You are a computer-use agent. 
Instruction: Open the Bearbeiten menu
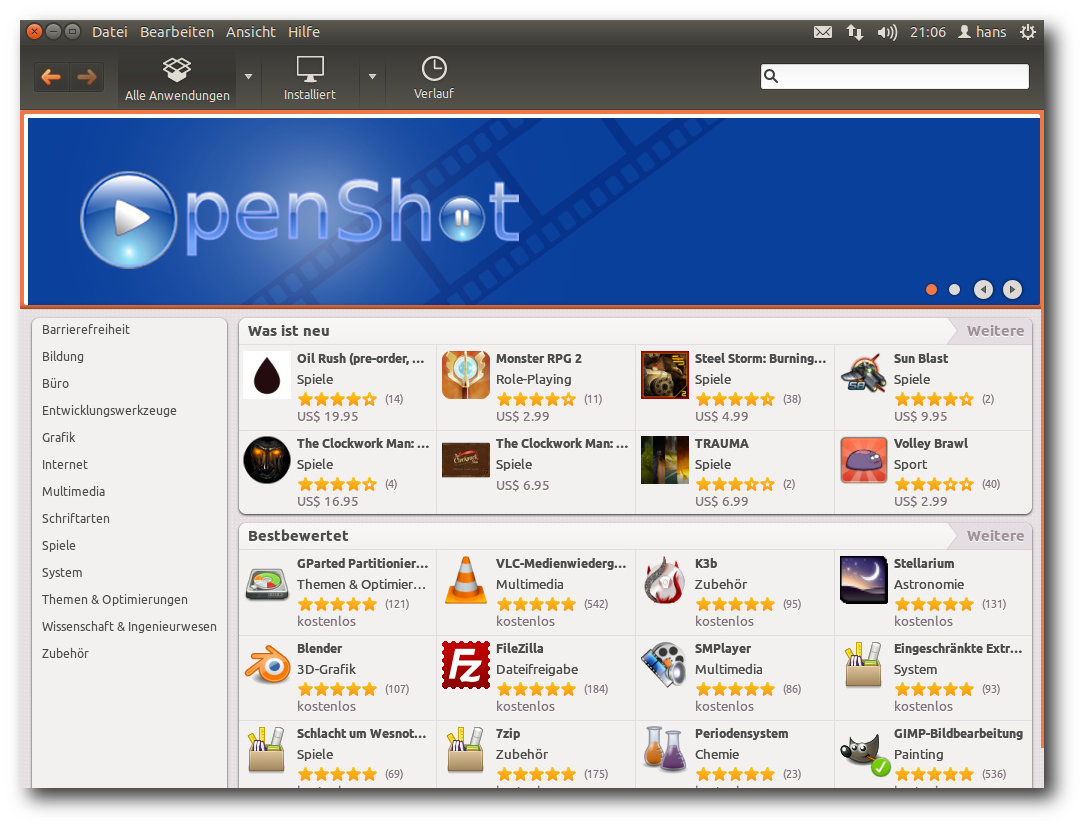[177, 32]
